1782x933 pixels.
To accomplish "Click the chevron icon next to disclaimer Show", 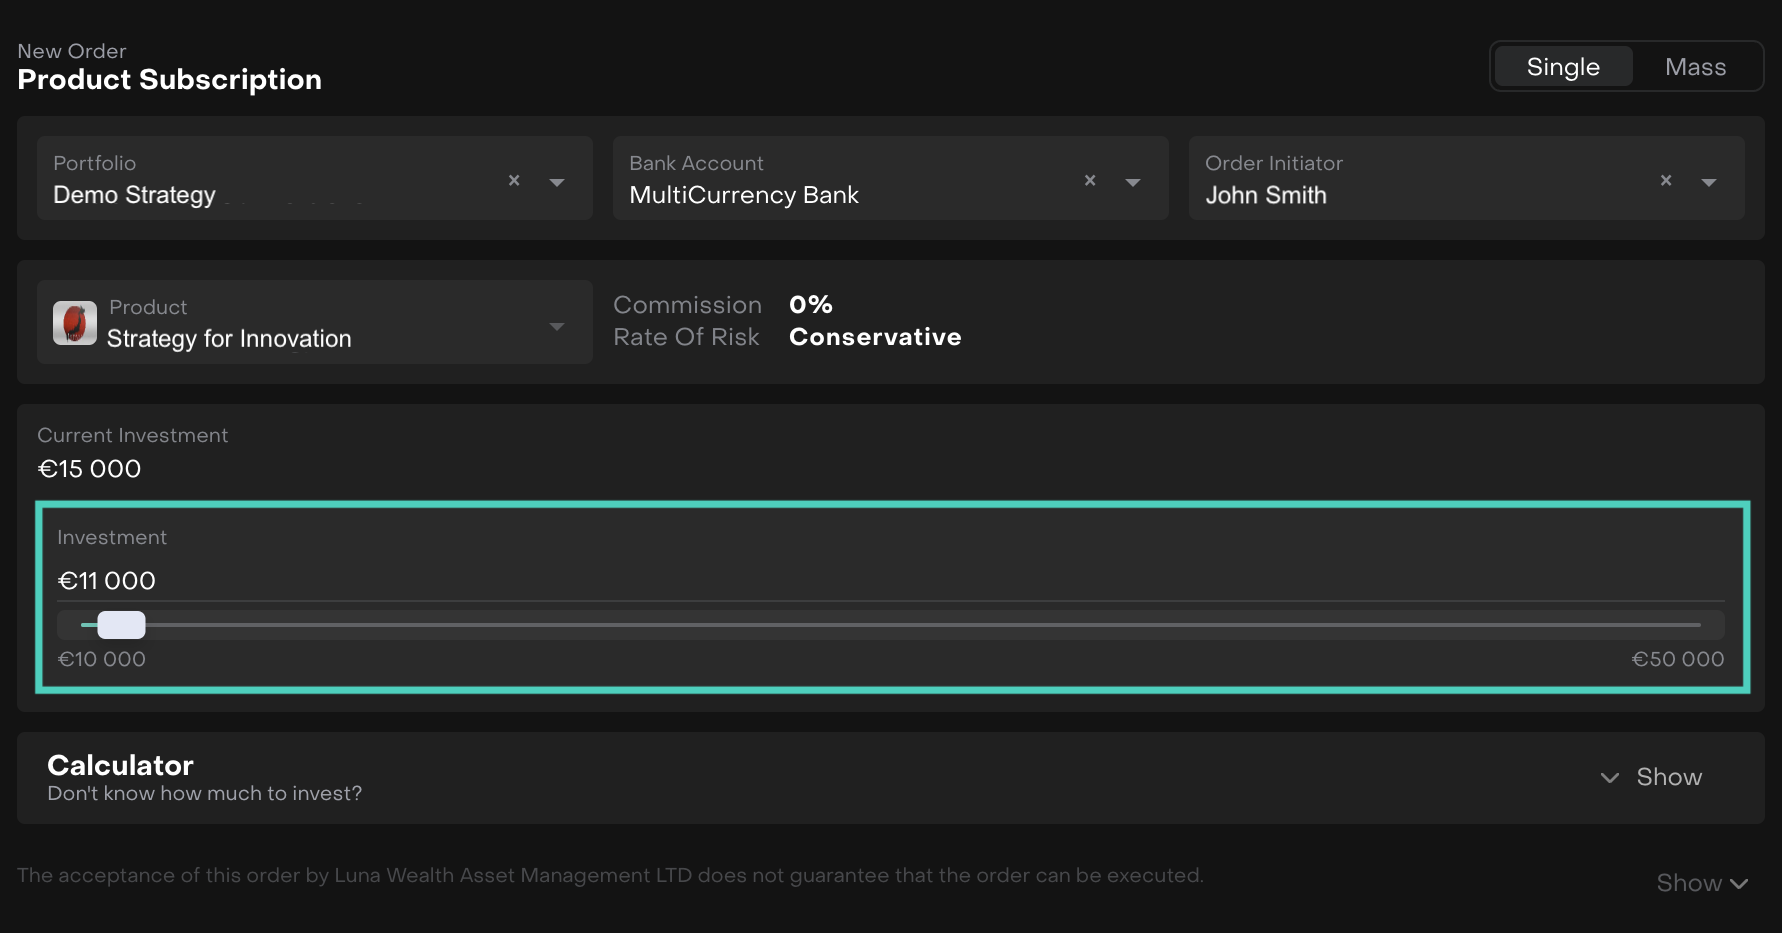I will pos(1739,884).
